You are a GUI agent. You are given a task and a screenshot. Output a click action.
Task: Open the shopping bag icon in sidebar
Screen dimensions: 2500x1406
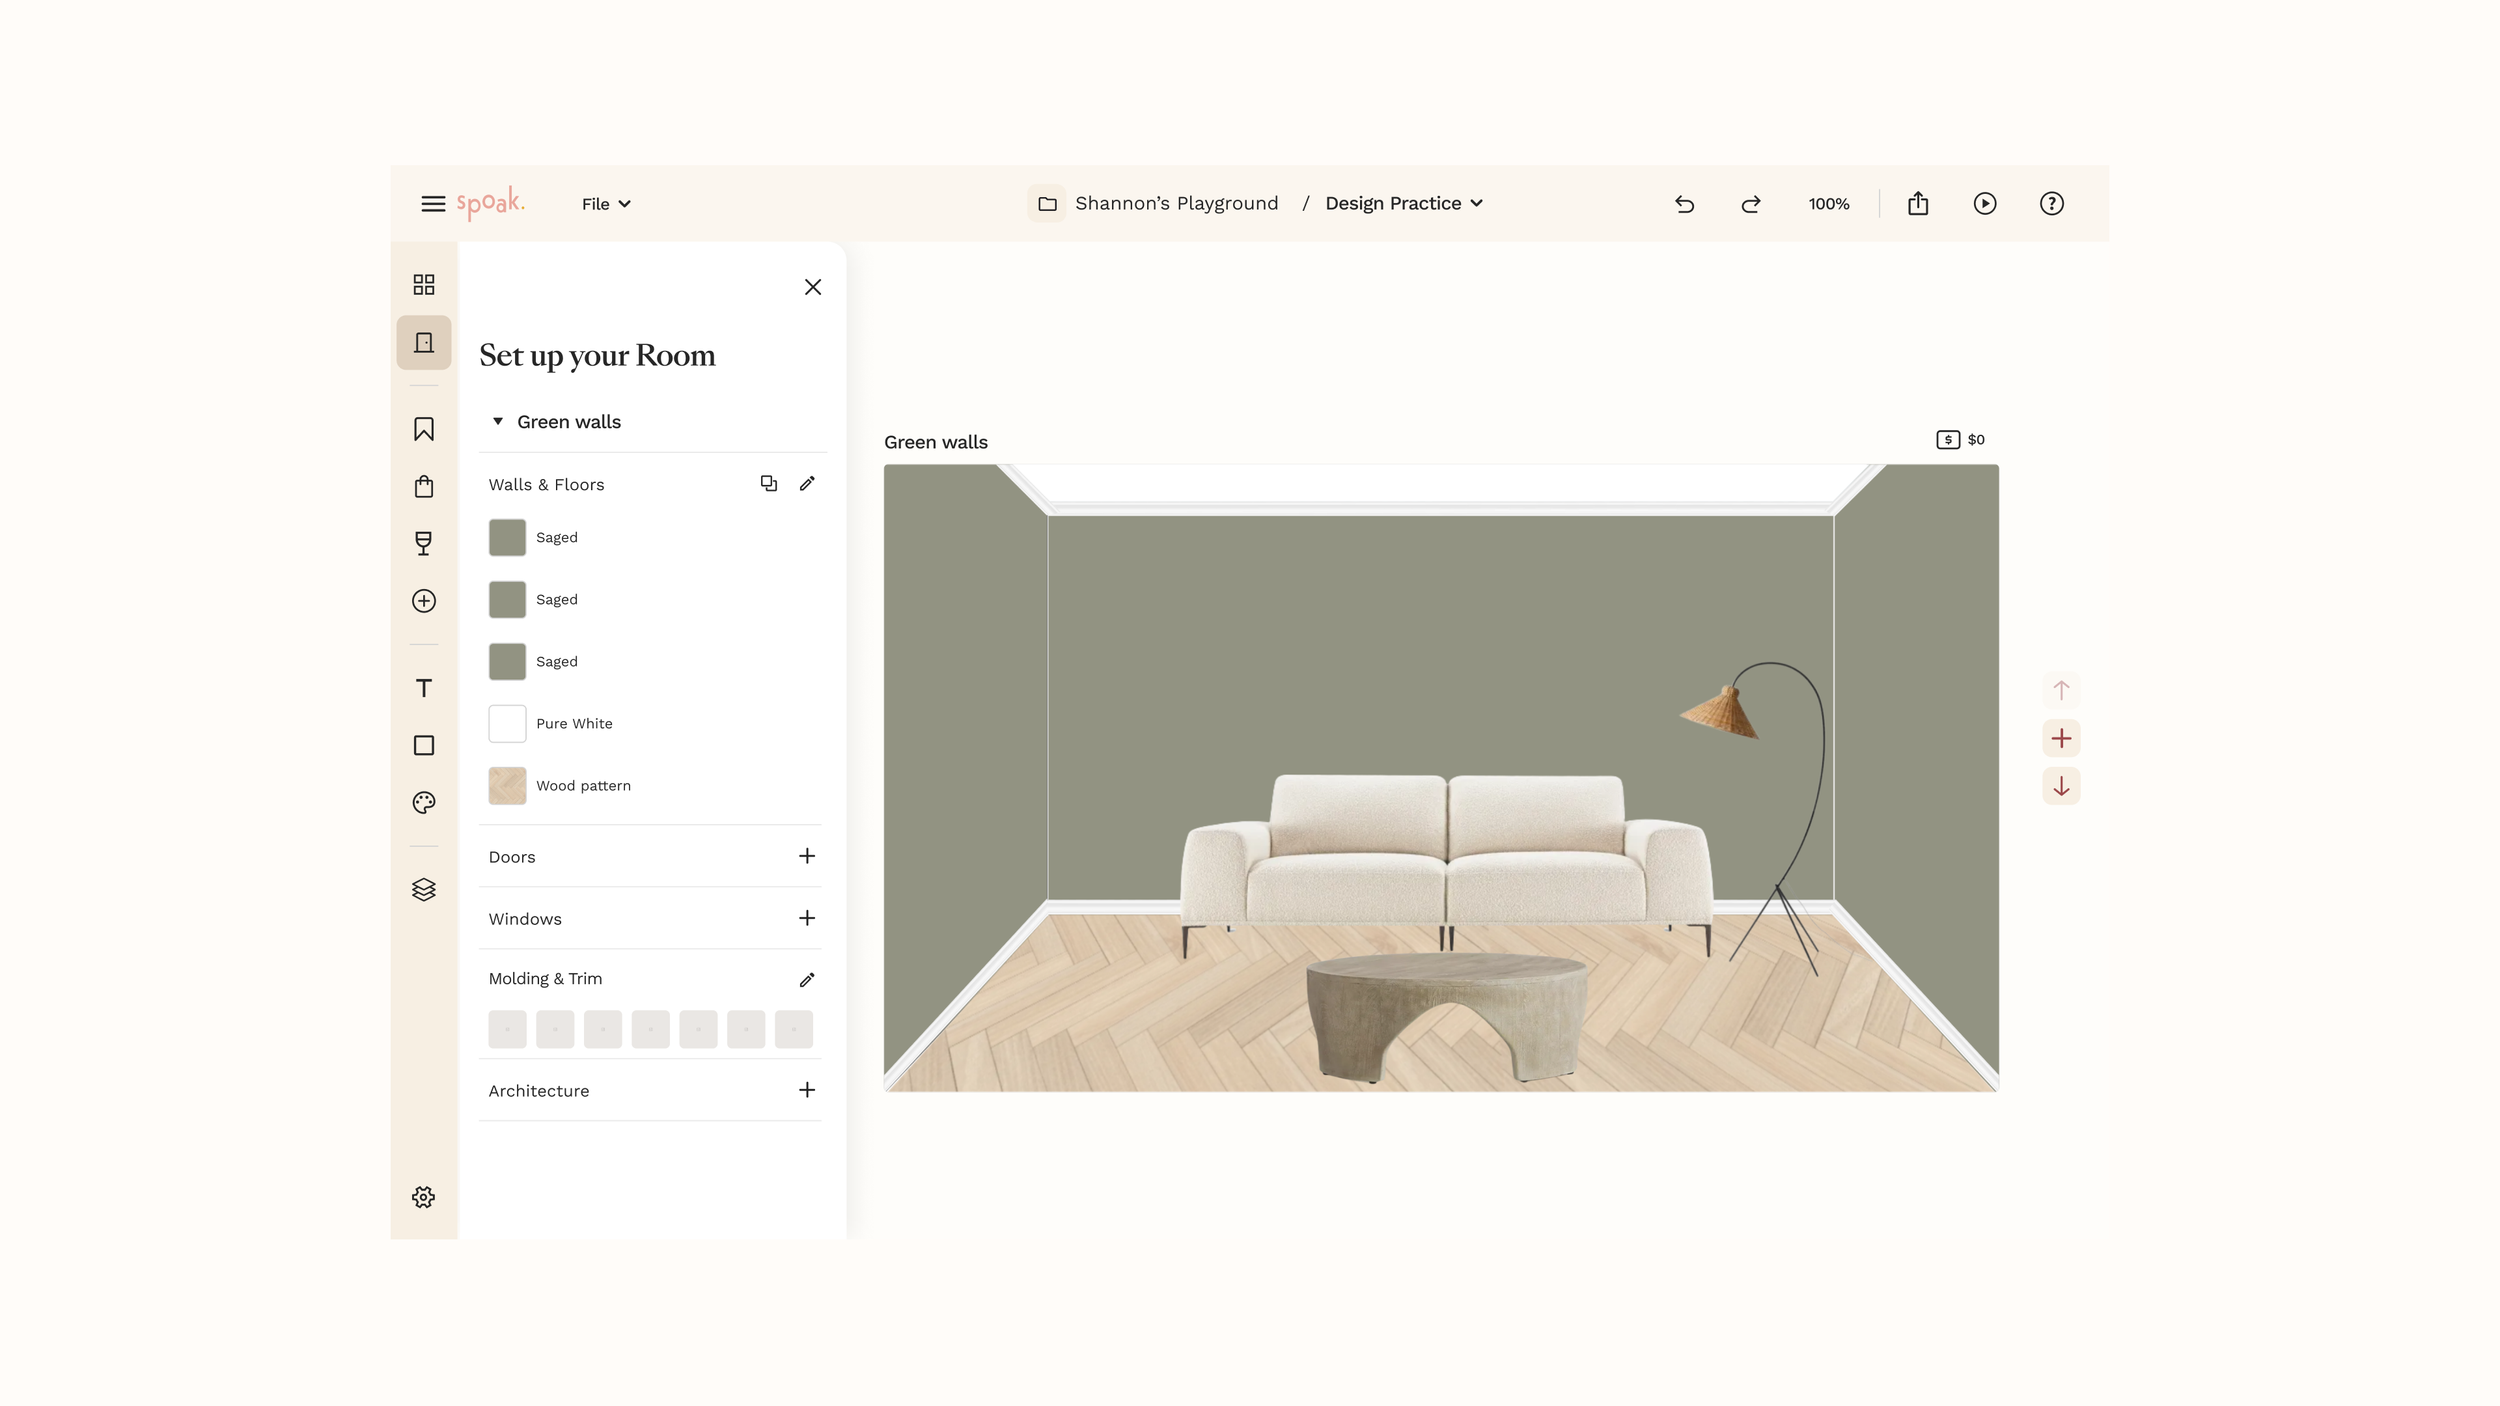[424, 487]
